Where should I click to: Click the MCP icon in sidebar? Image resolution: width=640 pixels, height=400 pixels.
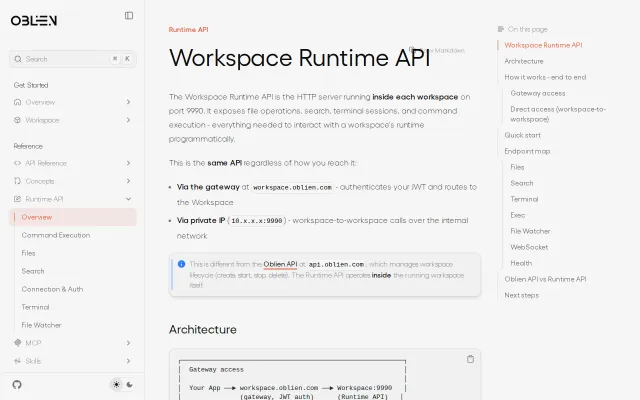17,343
